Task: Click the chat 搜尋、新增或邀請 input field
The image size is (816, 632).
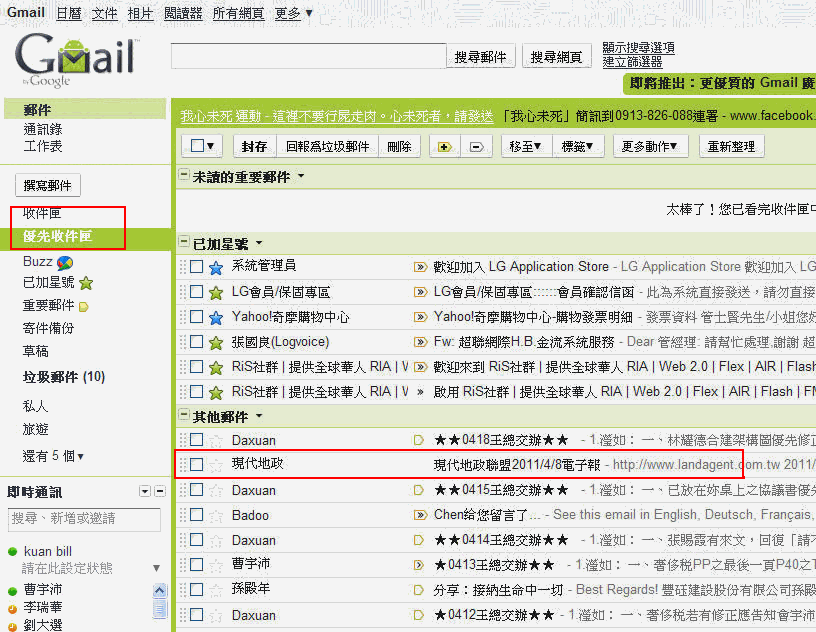Action: tap(84, 519)
